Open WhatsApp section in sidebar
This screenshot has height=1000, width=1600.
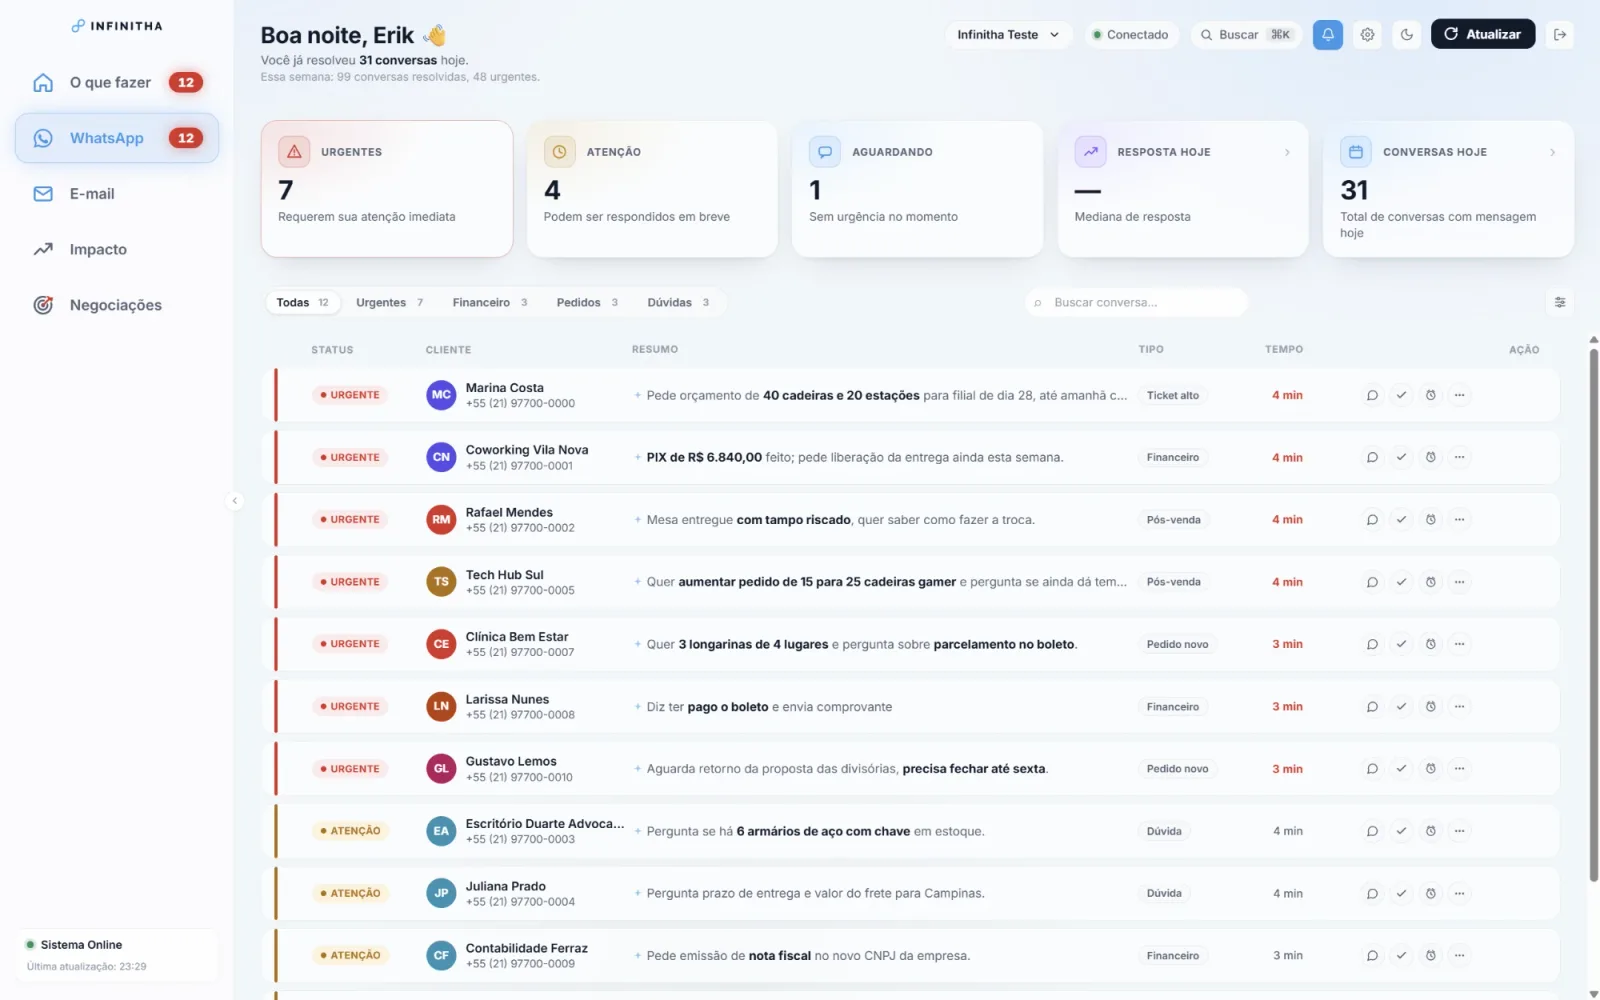point(117,138)
